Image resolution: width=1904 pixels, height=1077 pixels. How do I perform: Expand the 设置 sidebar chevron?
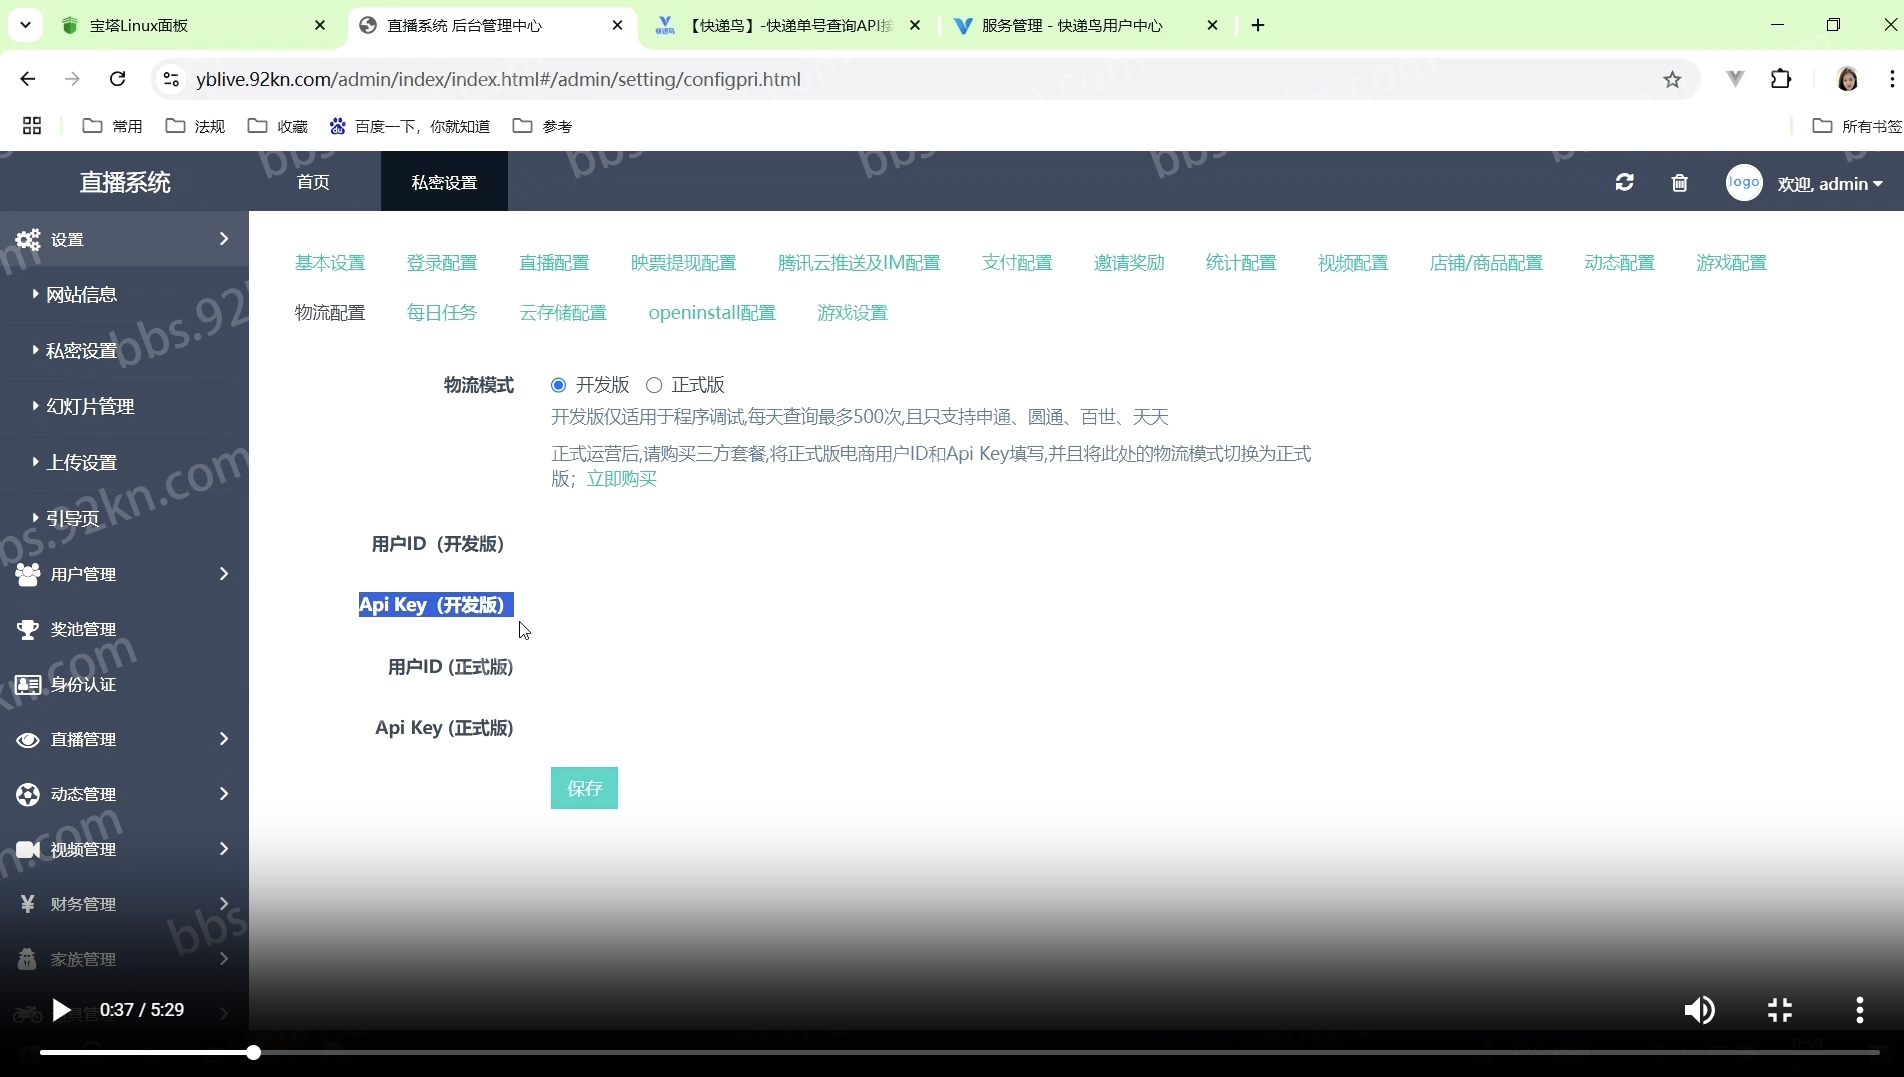tap(224, 239)
